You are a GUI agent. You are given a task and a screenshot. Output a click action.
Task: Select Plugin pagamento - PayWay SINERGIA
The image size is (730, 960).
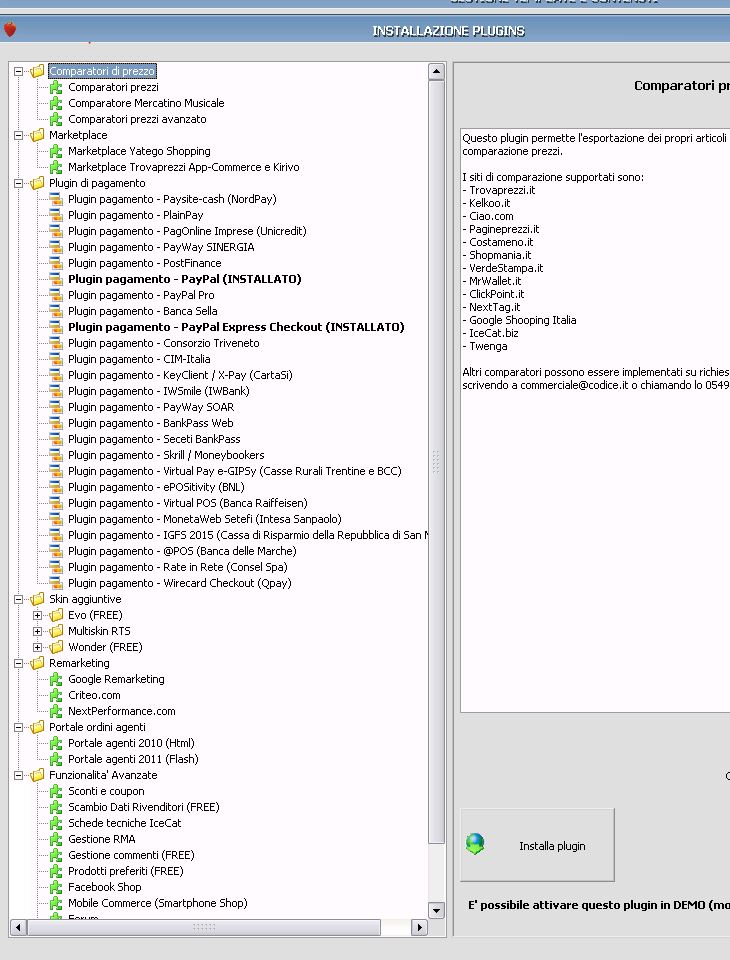(161, 247)
